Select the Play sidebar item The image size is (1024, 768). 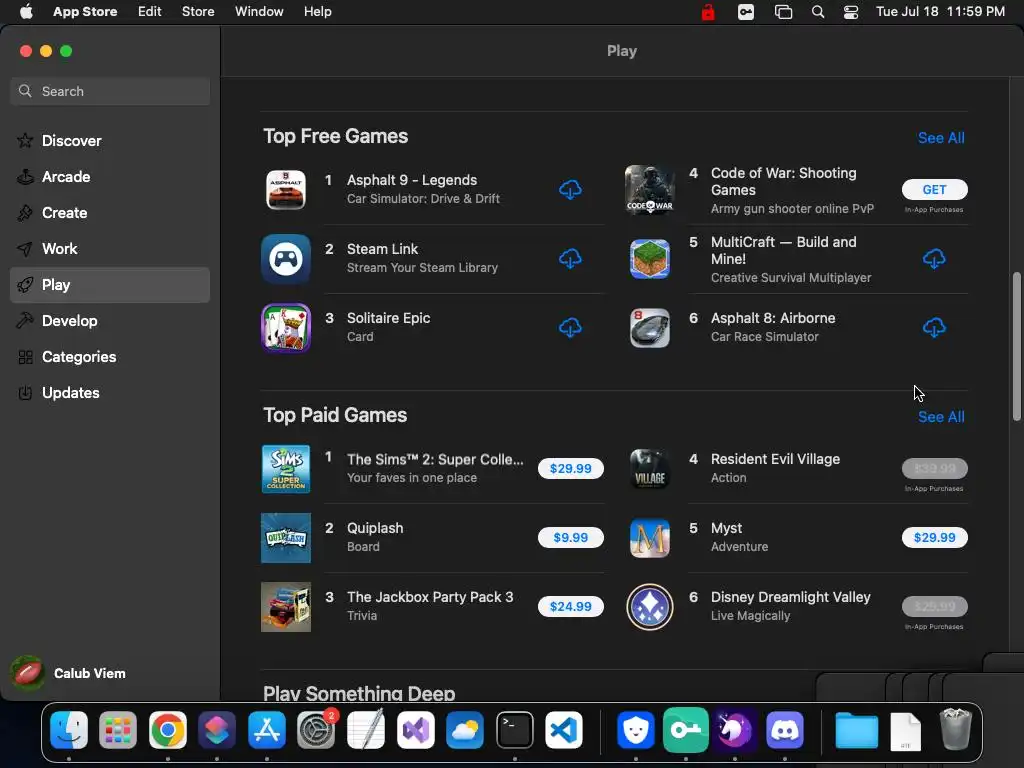coord(110,285)
